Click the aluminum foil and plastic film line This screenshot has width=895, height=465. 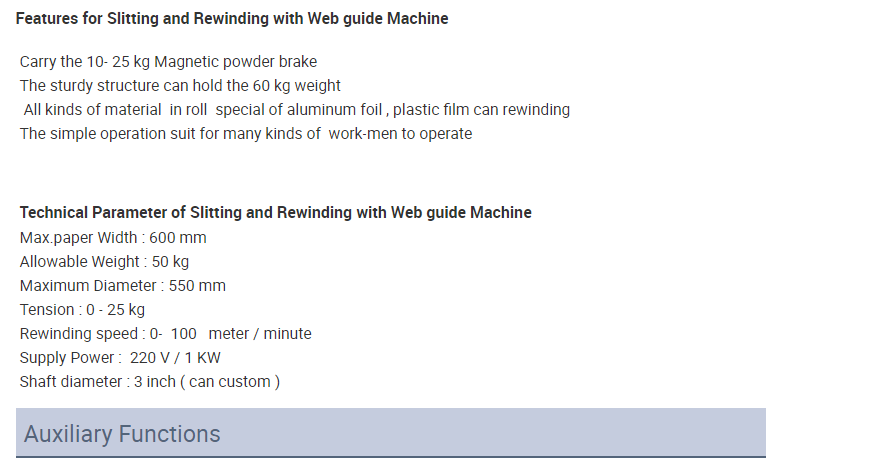pos(297,110)
